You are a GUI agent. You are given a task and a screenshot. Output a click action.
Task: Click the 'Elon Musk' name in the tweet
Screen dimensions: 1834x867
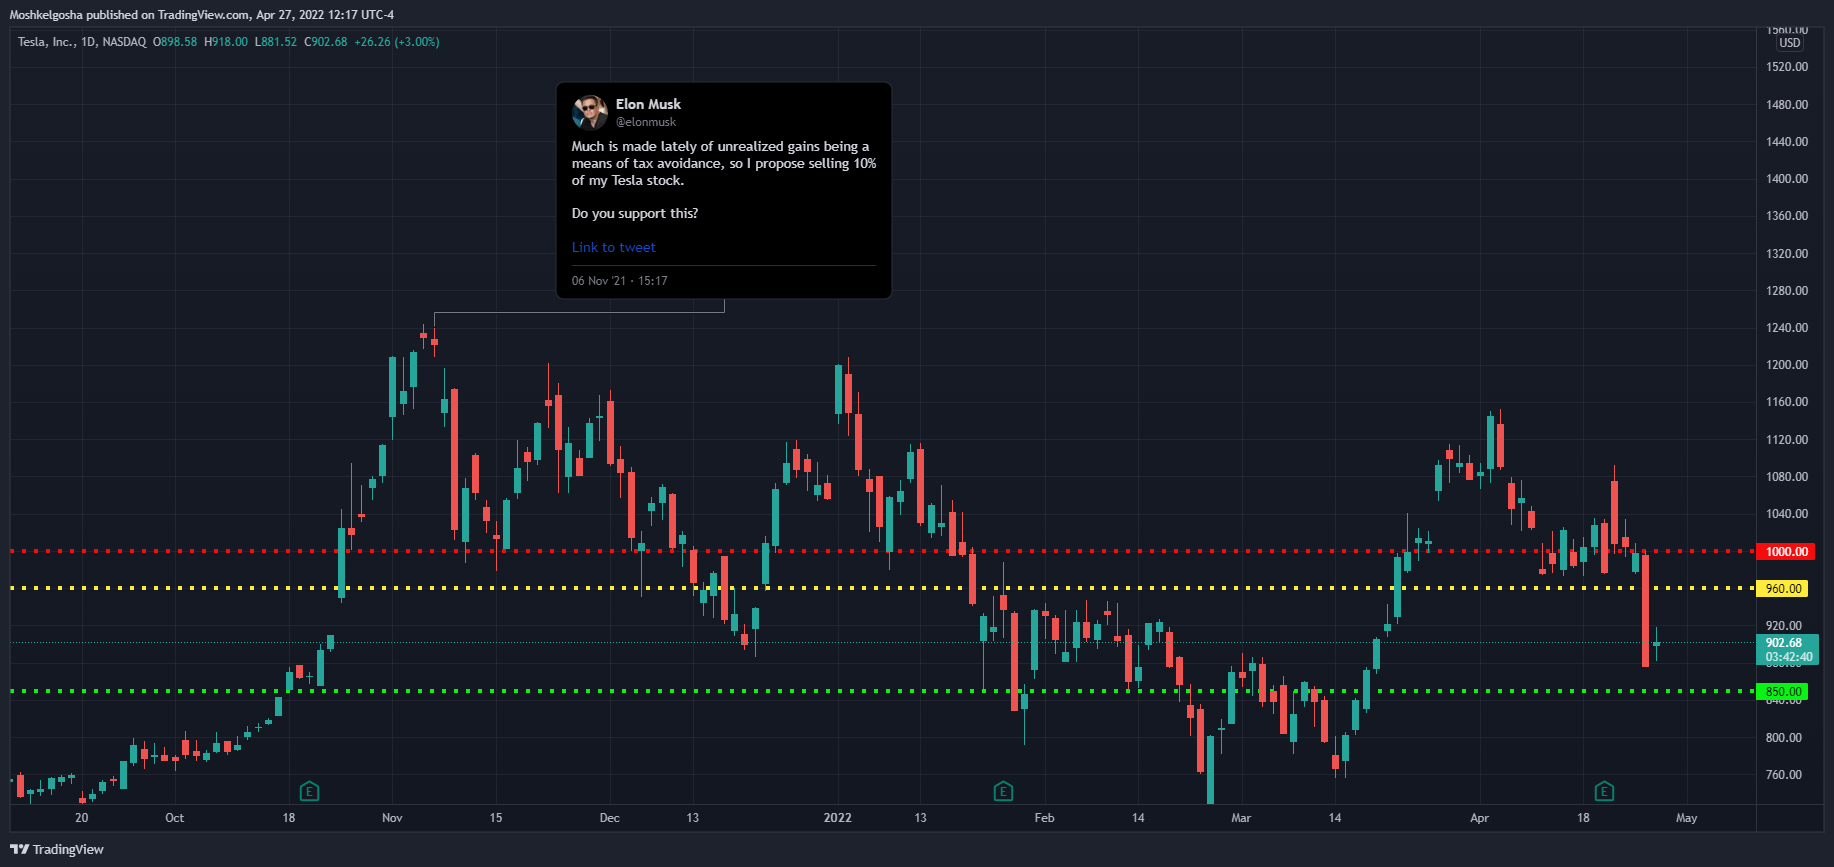tap(648, 104)
